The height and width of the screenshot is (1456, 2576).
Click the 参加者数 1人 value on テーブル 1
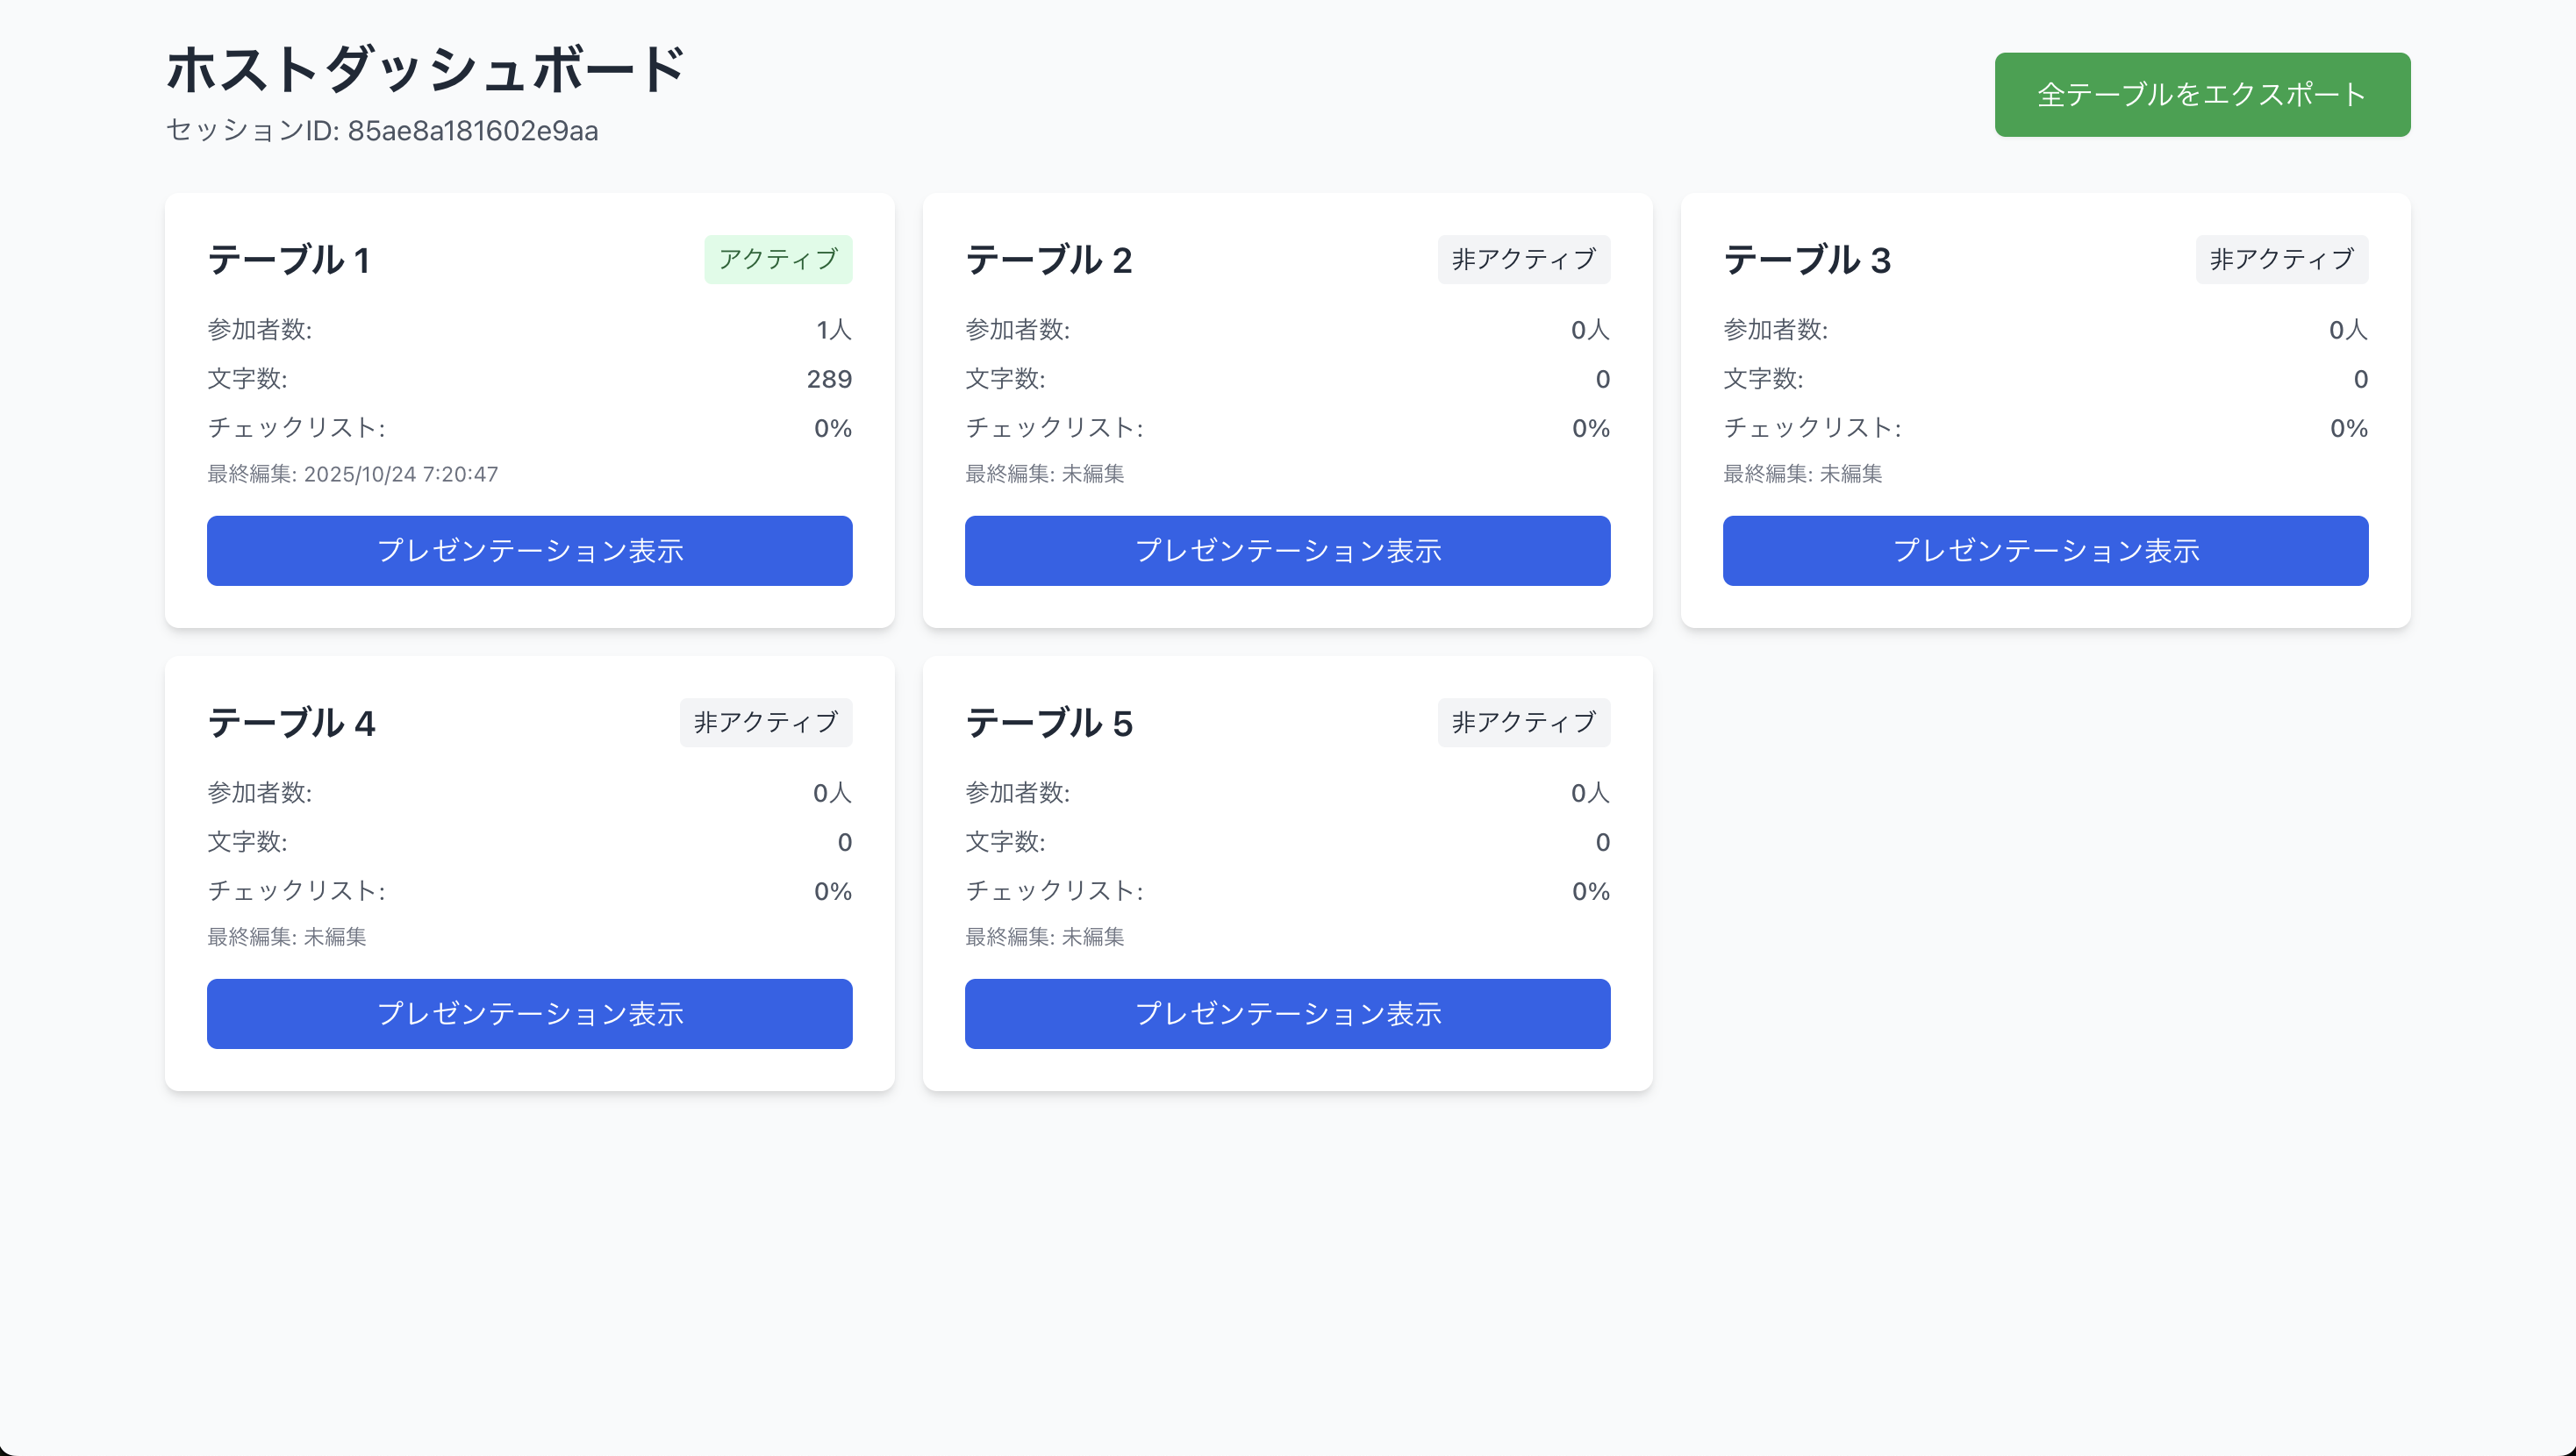click(833, 330)
